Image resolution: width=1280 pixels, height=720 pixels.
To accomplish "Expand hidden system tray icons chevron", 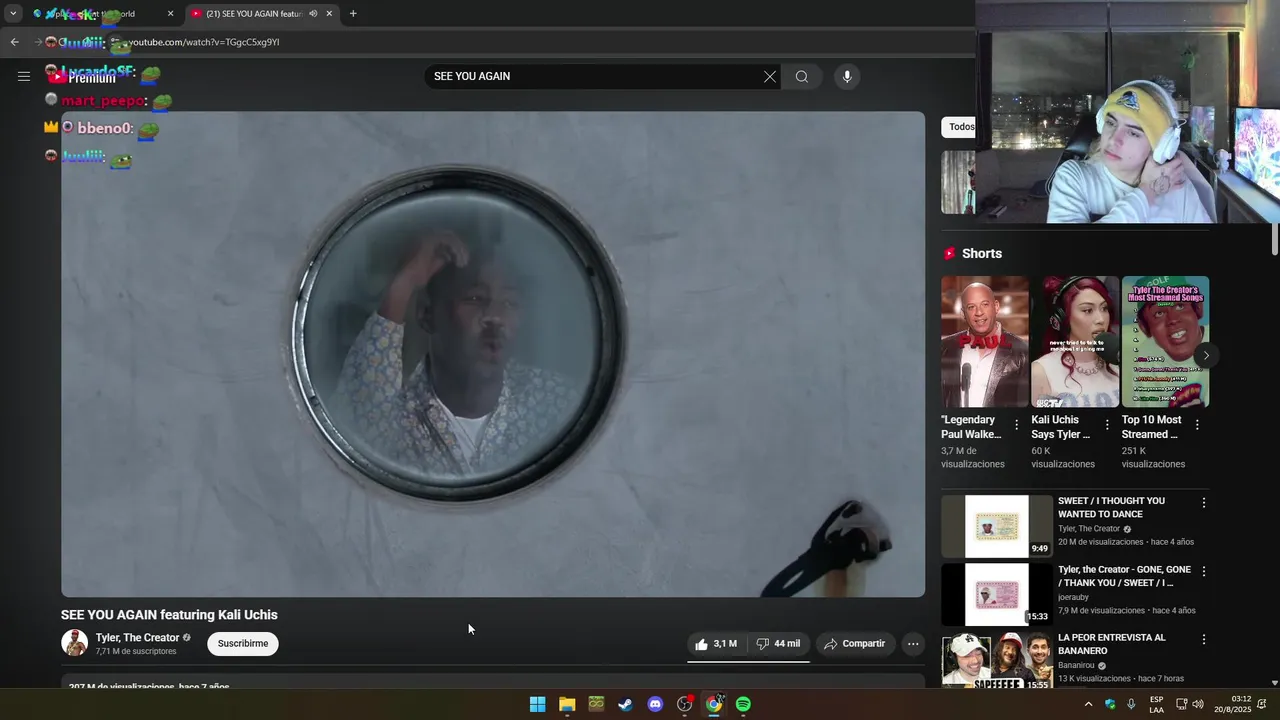I will (x=1088, y=704).
